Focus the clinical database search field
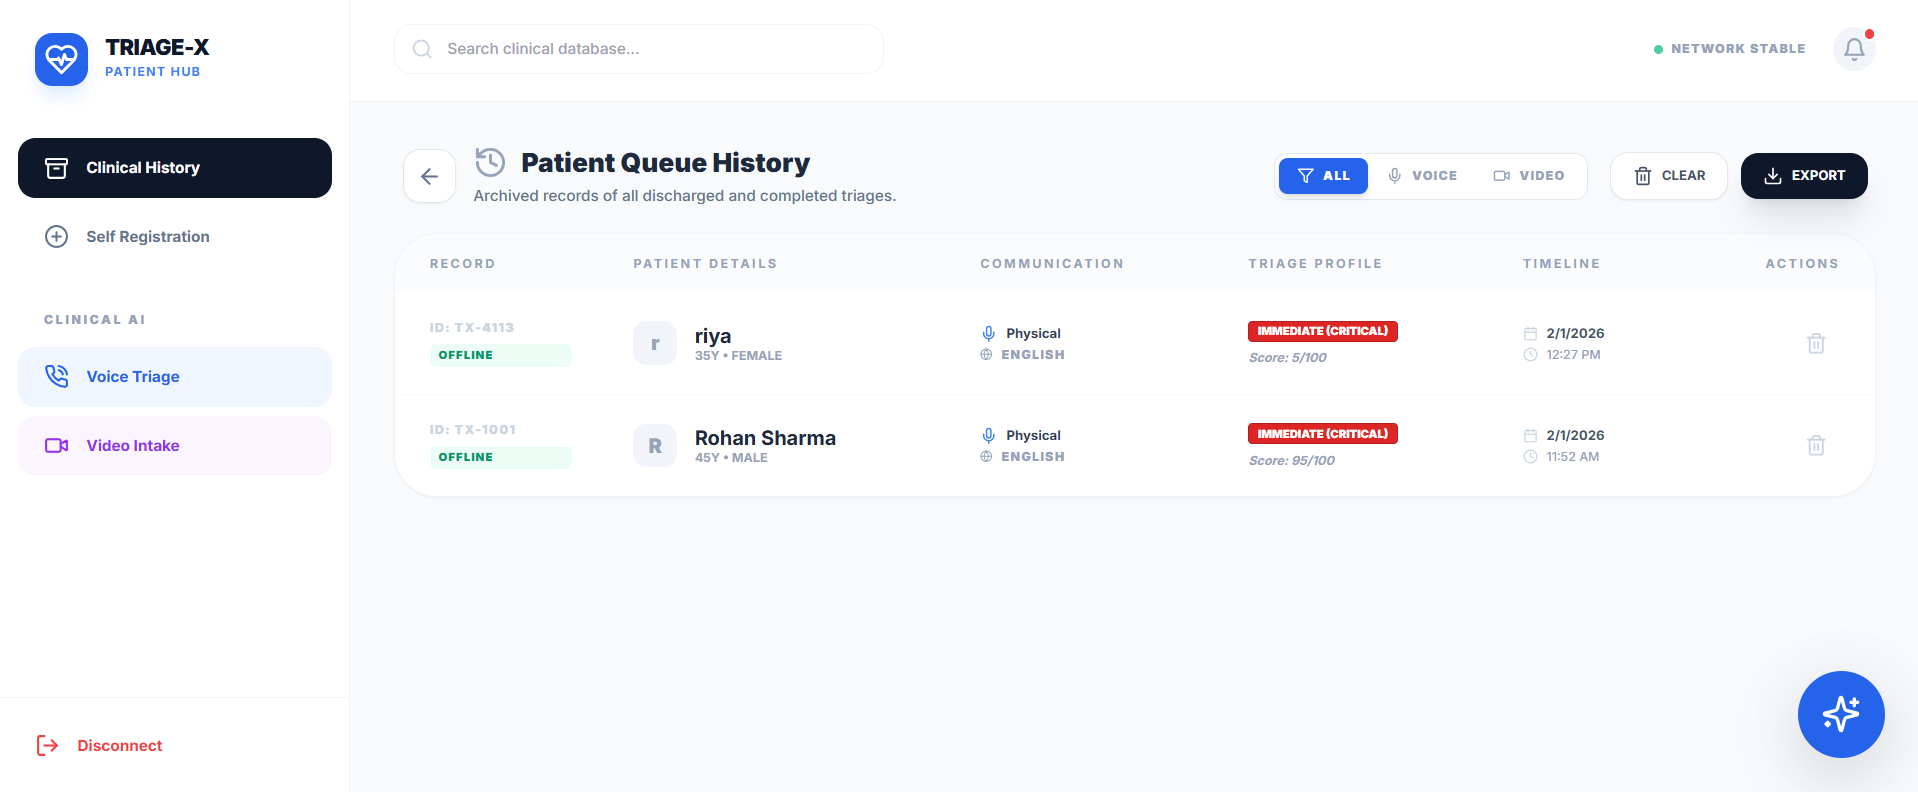The height and width of the screenshot is (792, 1918). click(640, 49)
